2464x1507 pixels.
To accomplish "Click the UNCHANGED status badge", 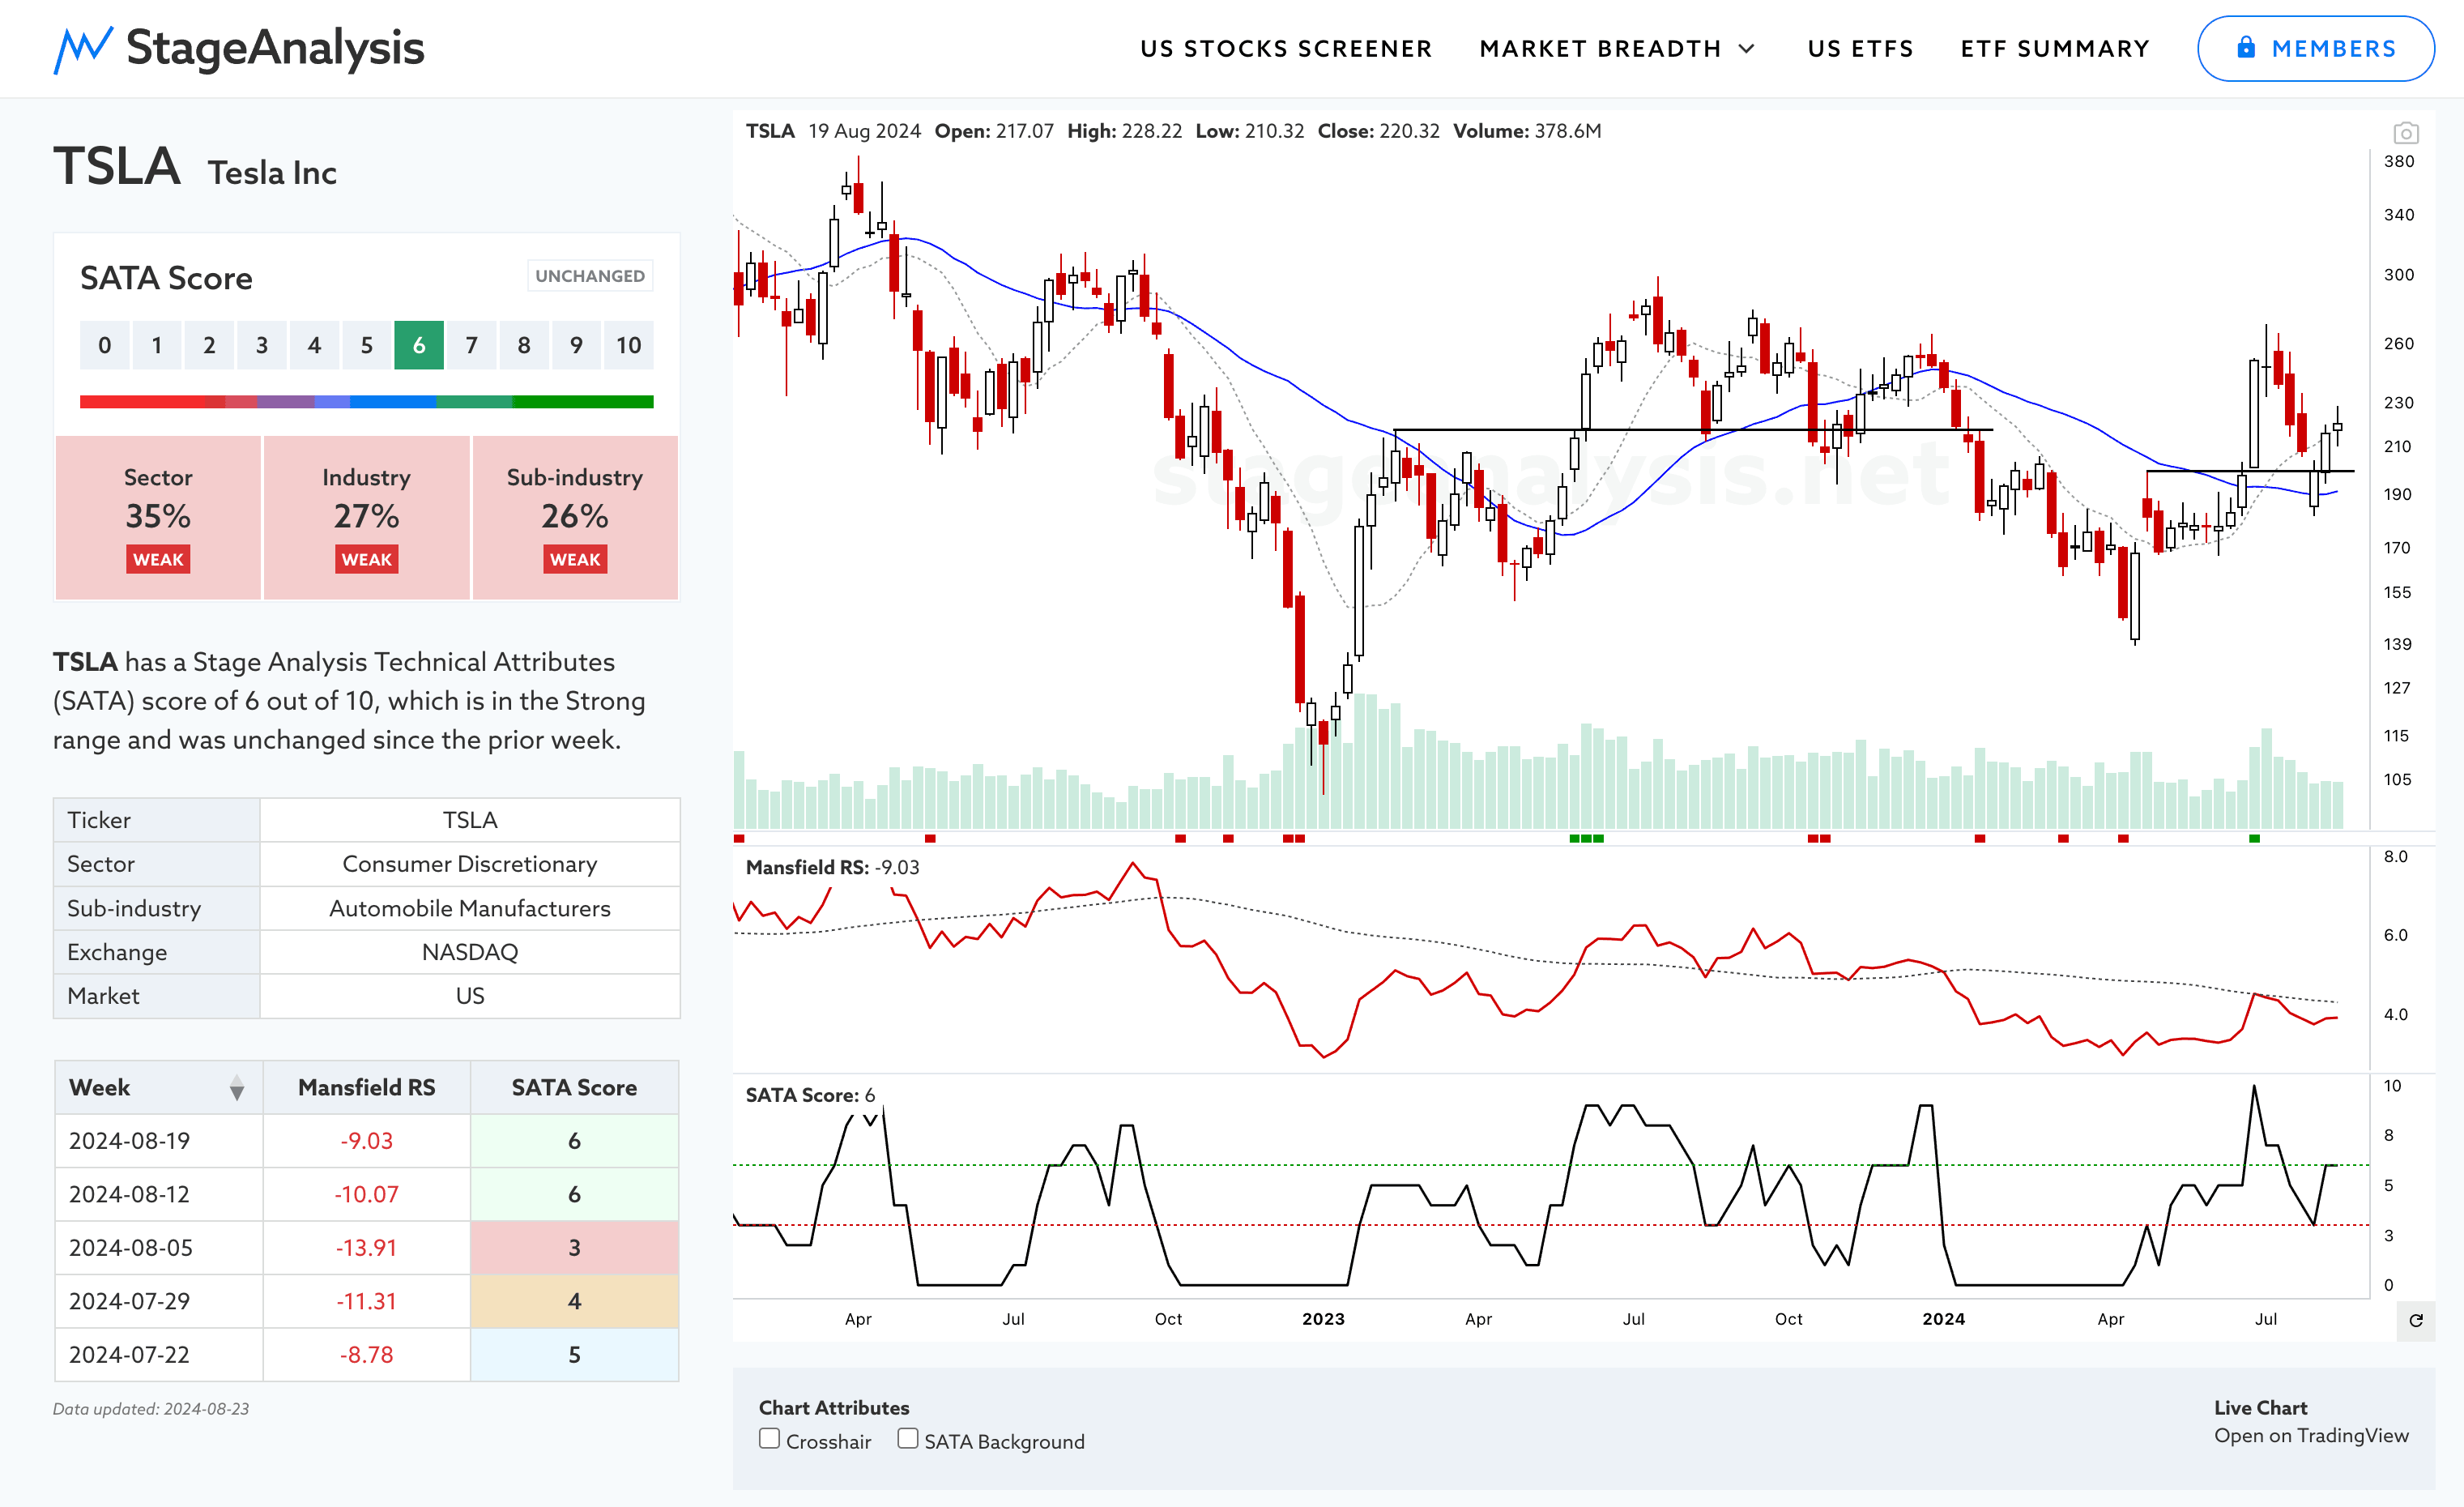I will click(590, 276).
